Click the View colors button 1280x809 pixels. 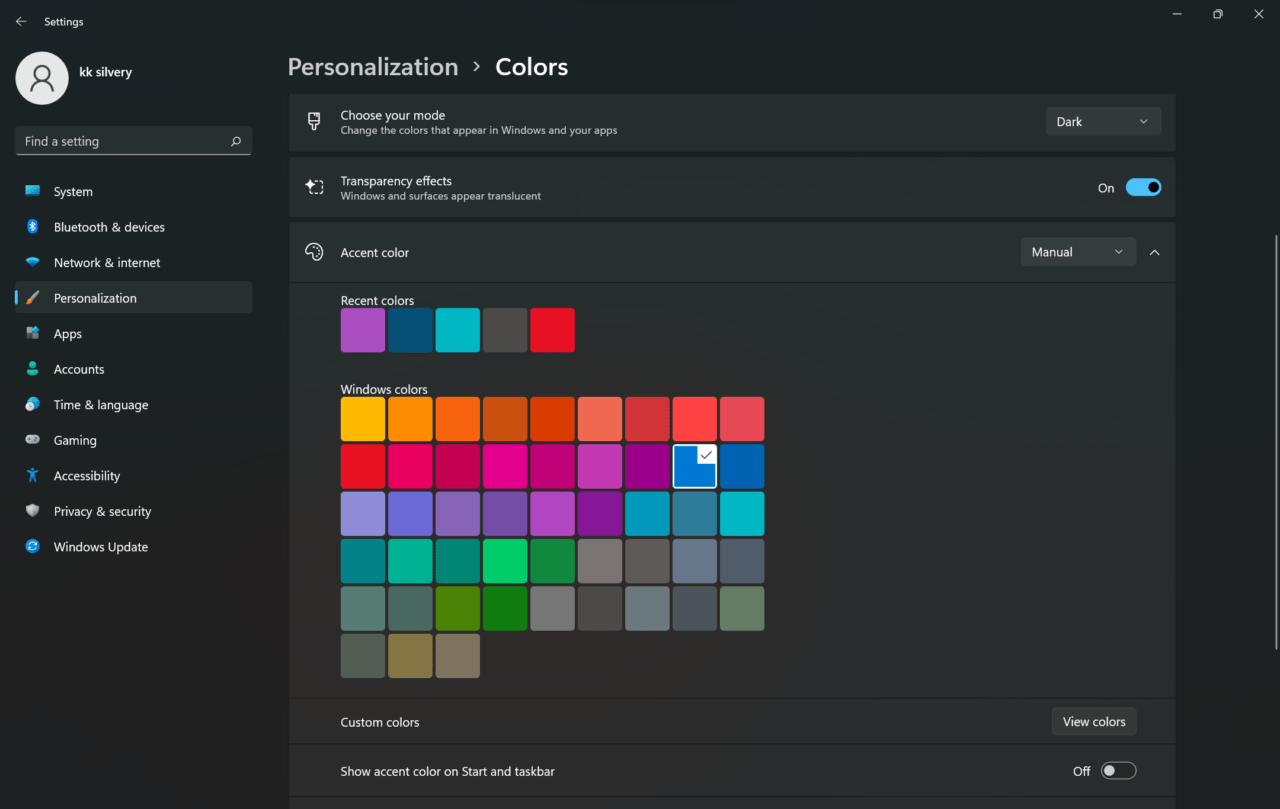[x=1094, y=721]
